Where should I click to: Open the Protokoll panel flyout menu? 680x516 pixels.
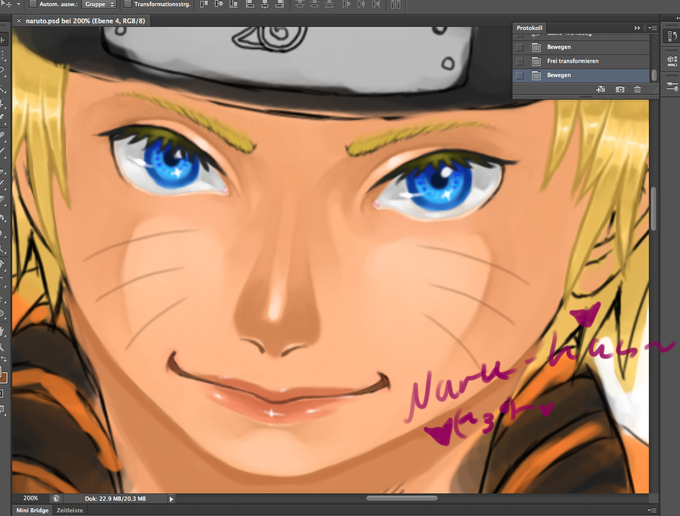point(652,28)
